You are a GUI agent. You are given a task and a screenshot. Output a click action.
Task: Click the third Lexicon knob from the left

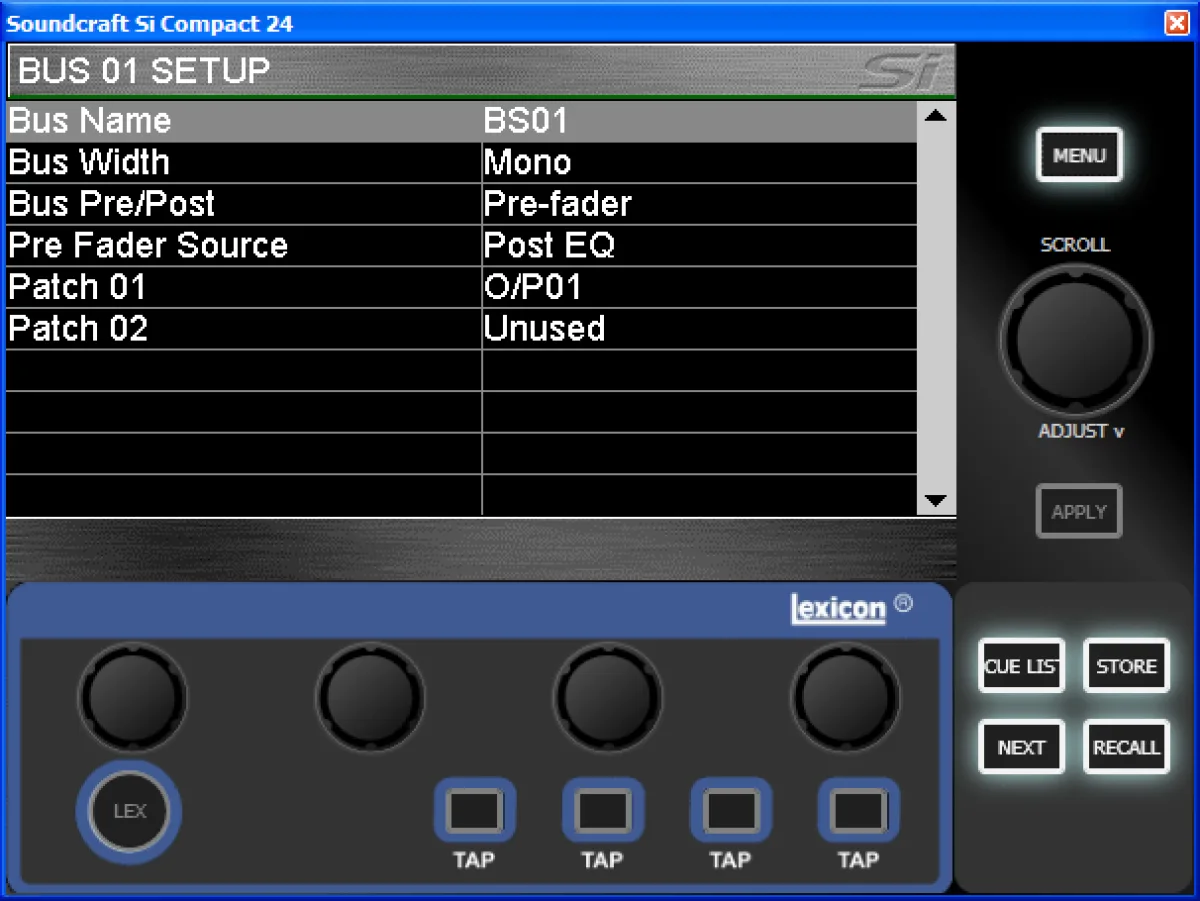(x=608, y=696)
